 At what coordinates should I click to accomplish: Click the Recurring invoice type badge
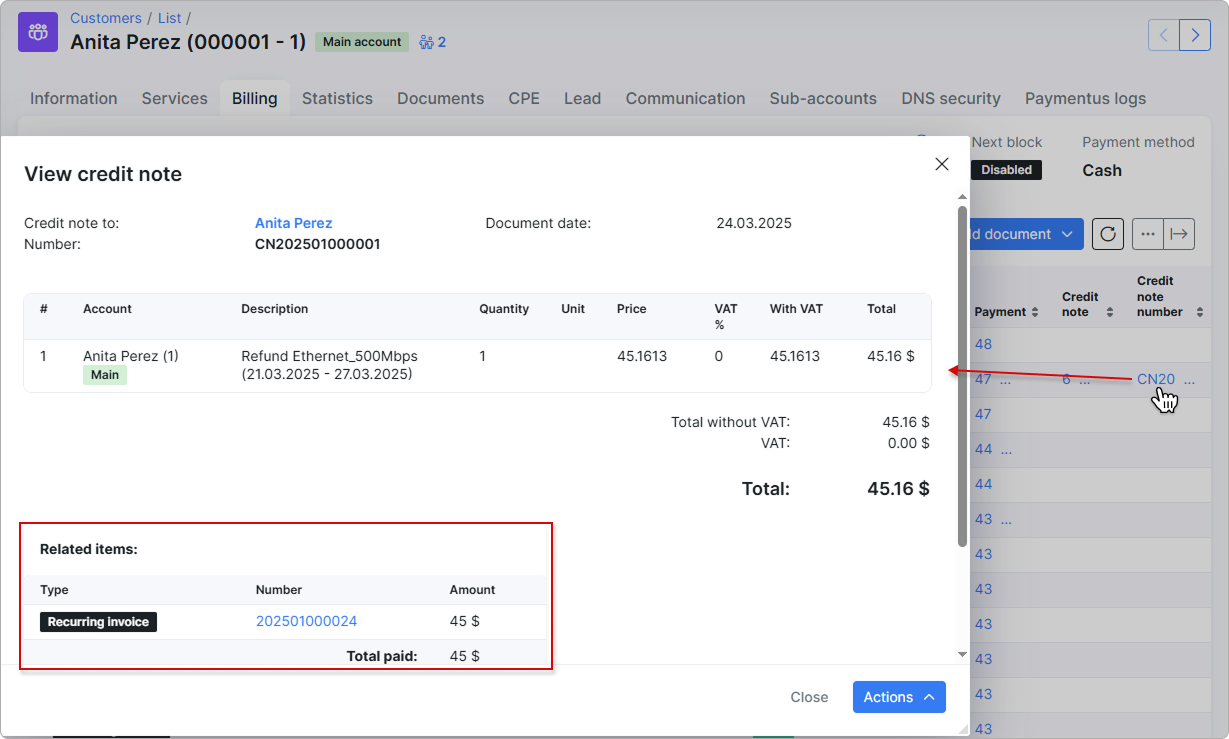[98, 622]
